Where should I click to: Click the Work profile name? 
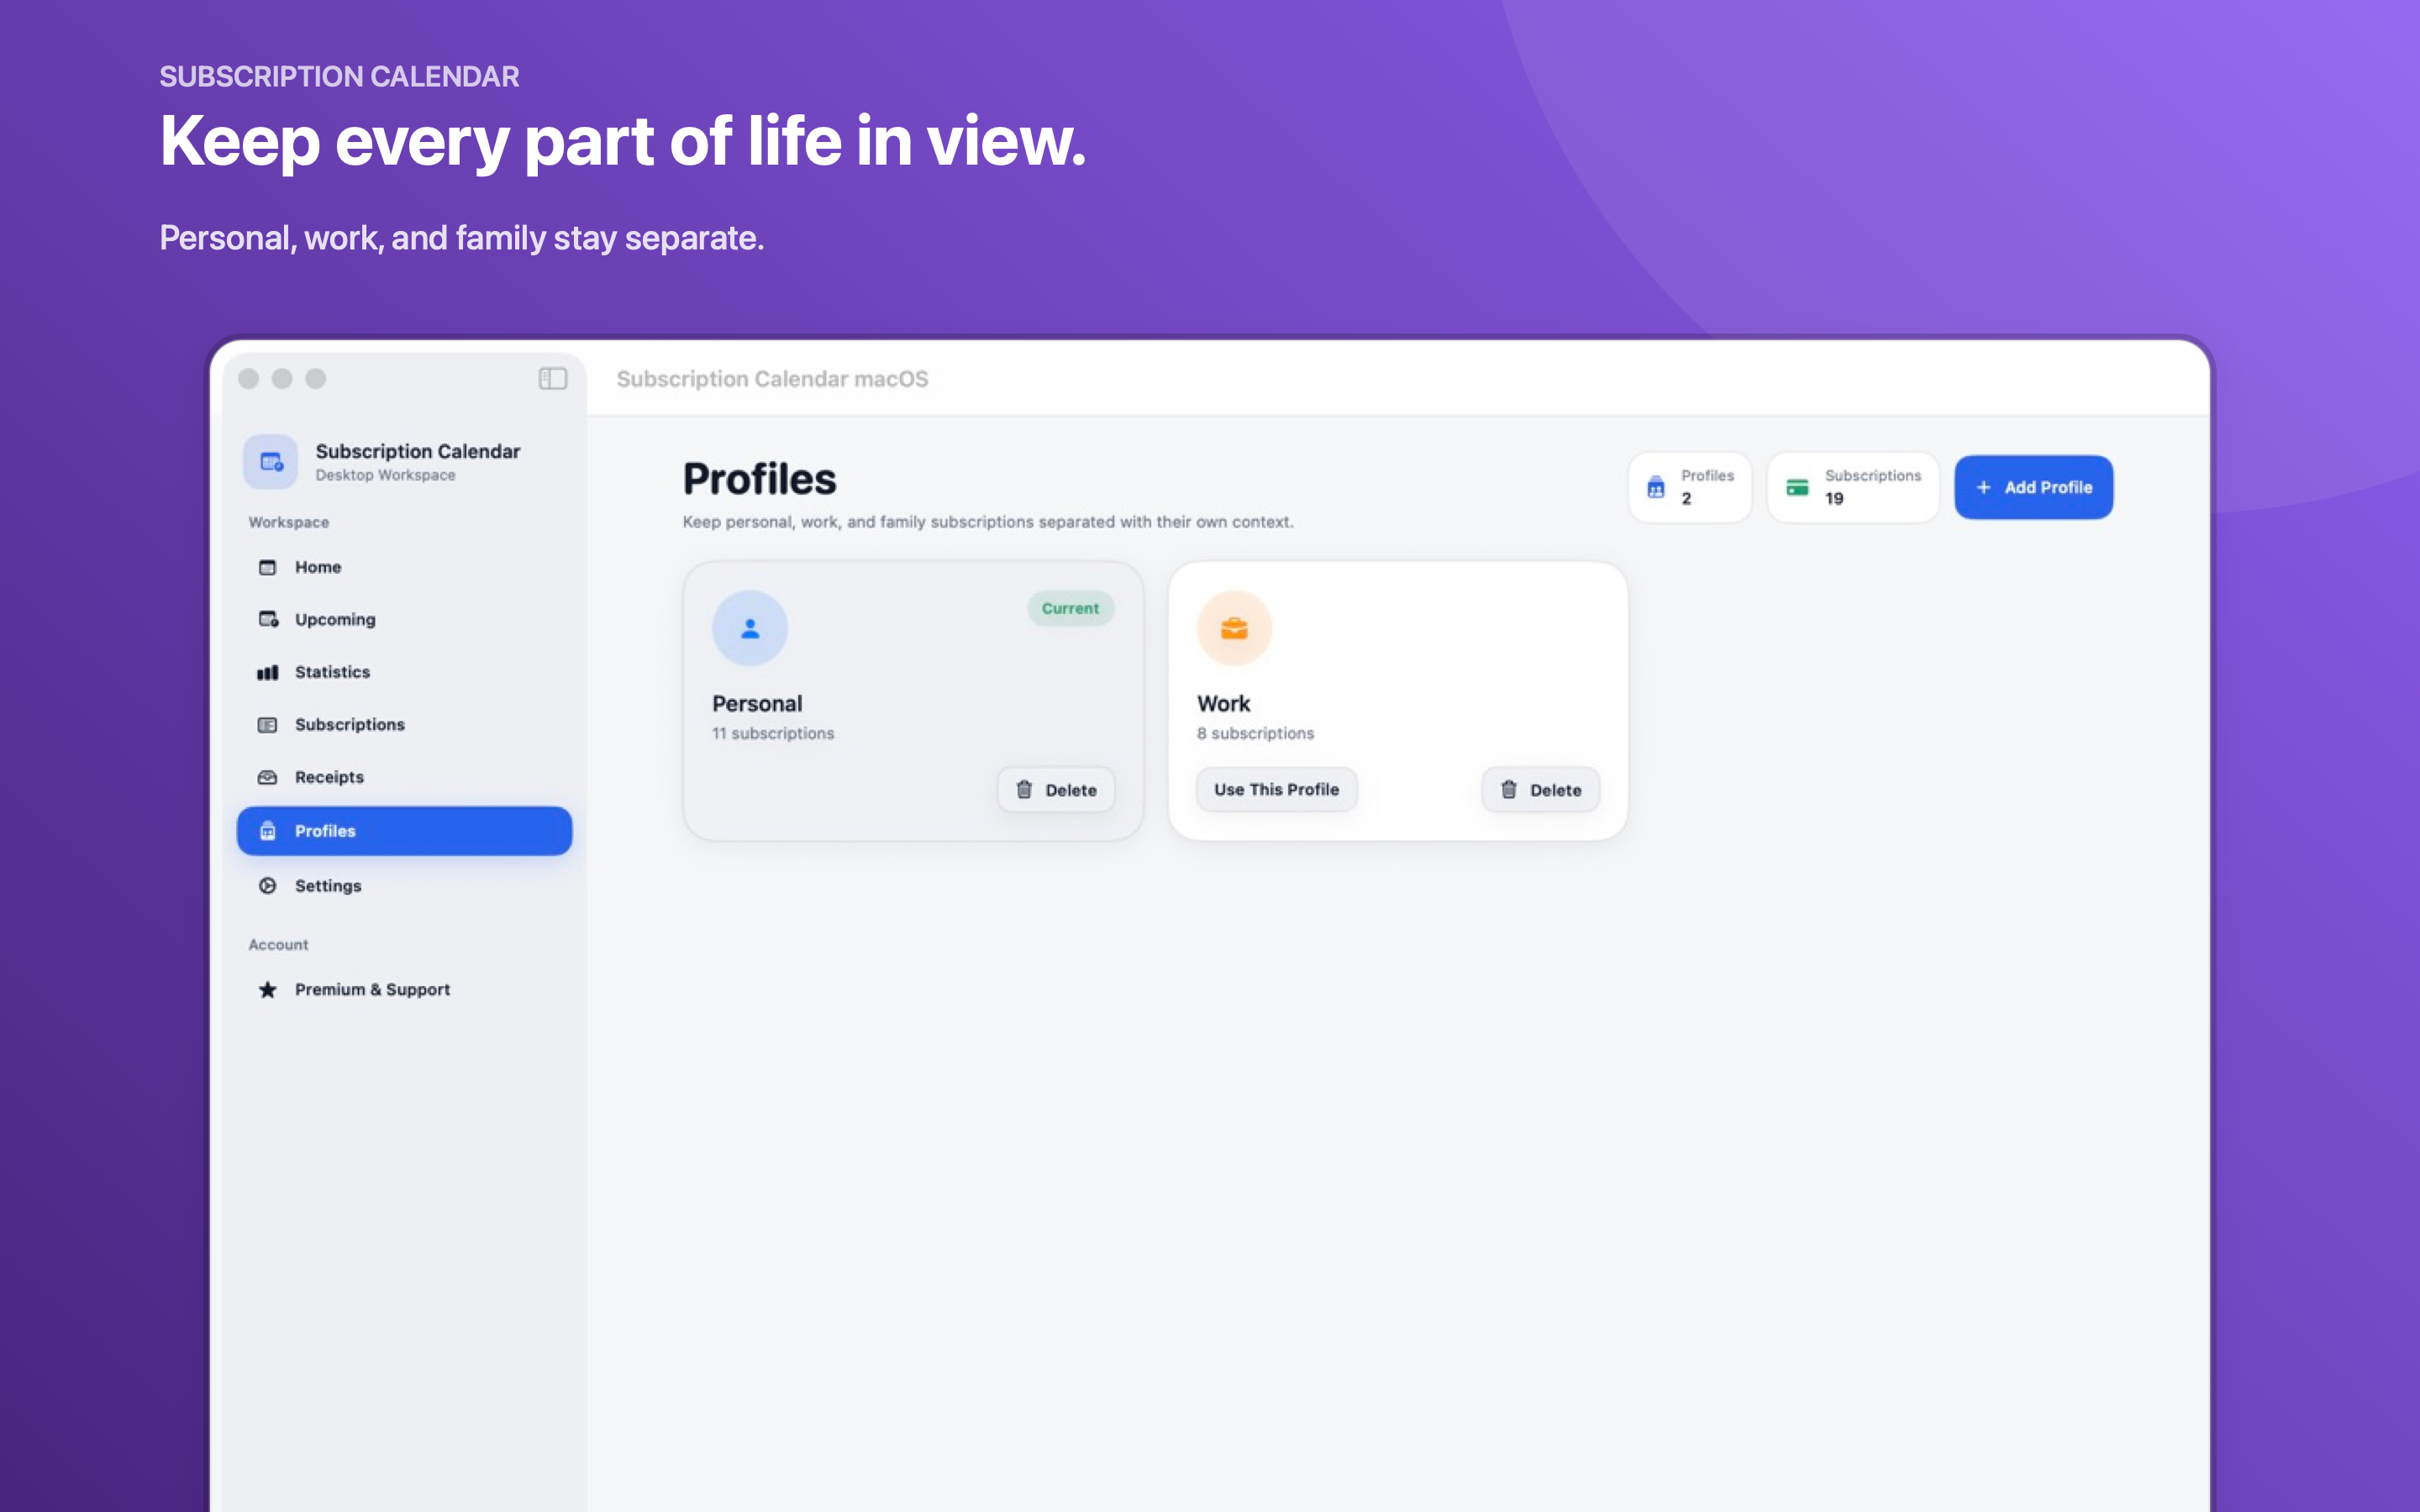(x=1223, y=704)
